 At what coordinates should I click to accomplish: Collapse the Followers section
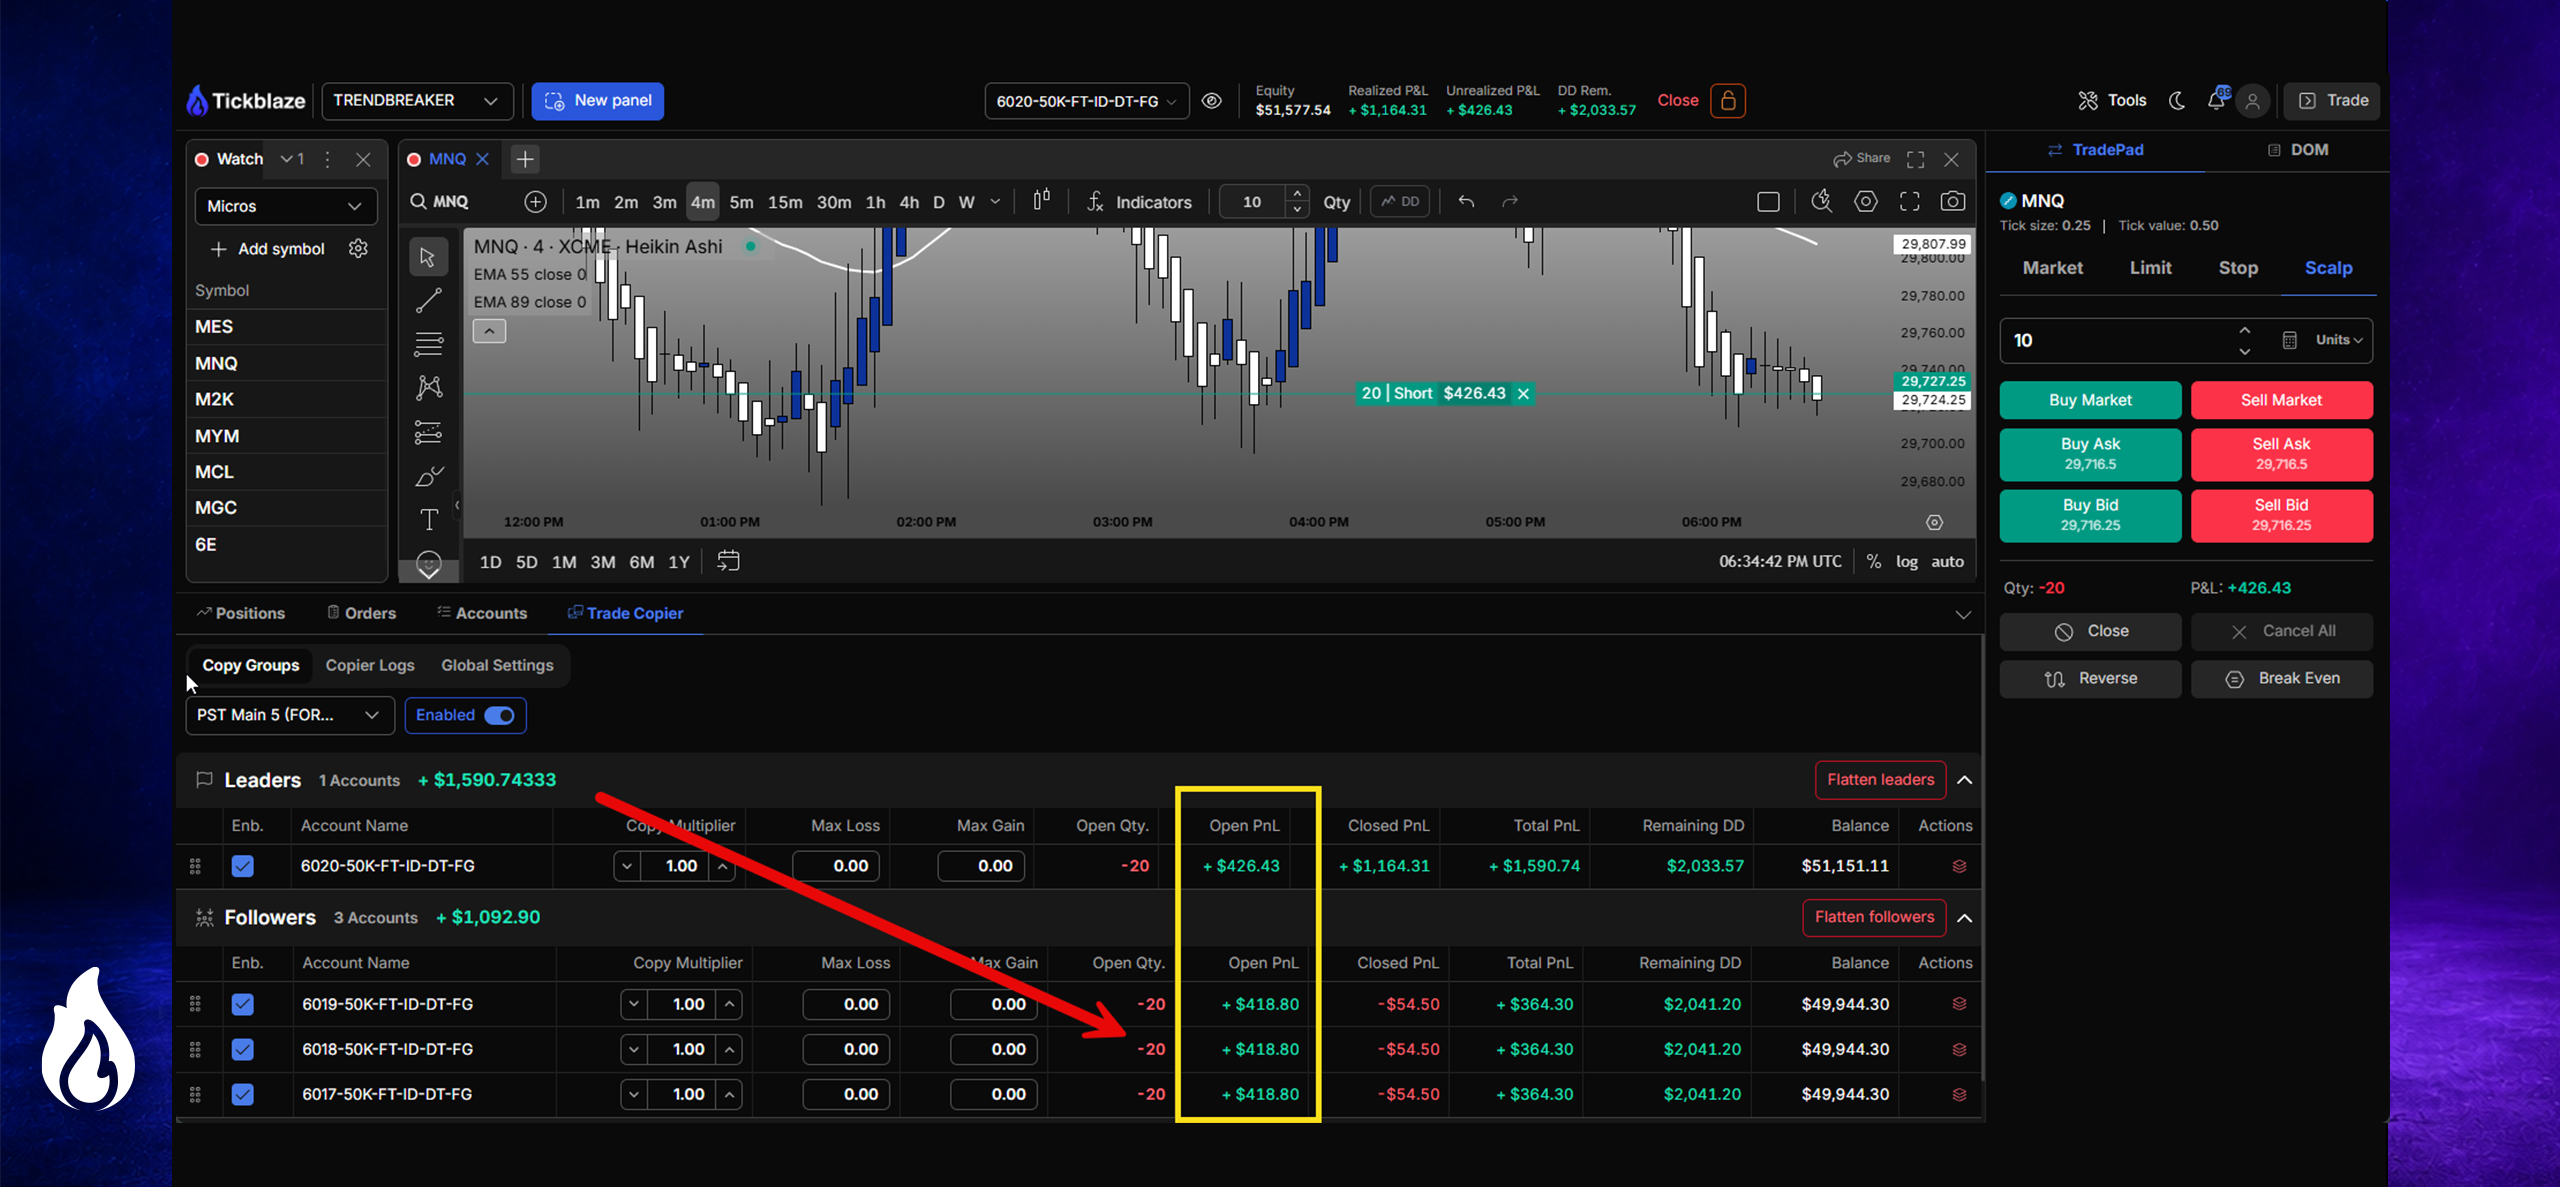click(1964, 918)
